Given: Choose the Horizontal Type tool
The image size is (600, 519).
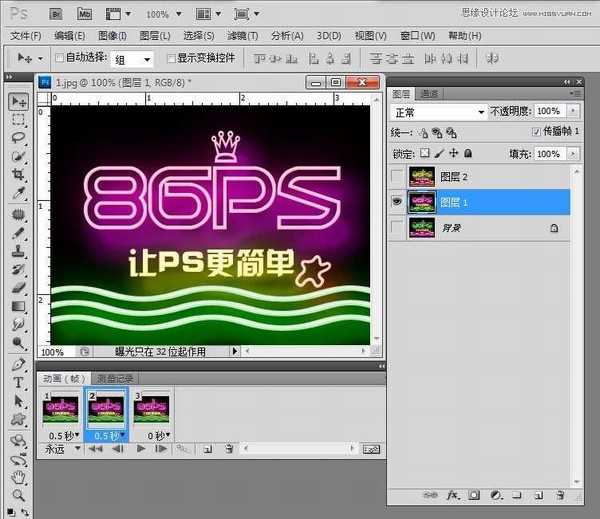Looking at the screenshot, I should coord(18,383).
